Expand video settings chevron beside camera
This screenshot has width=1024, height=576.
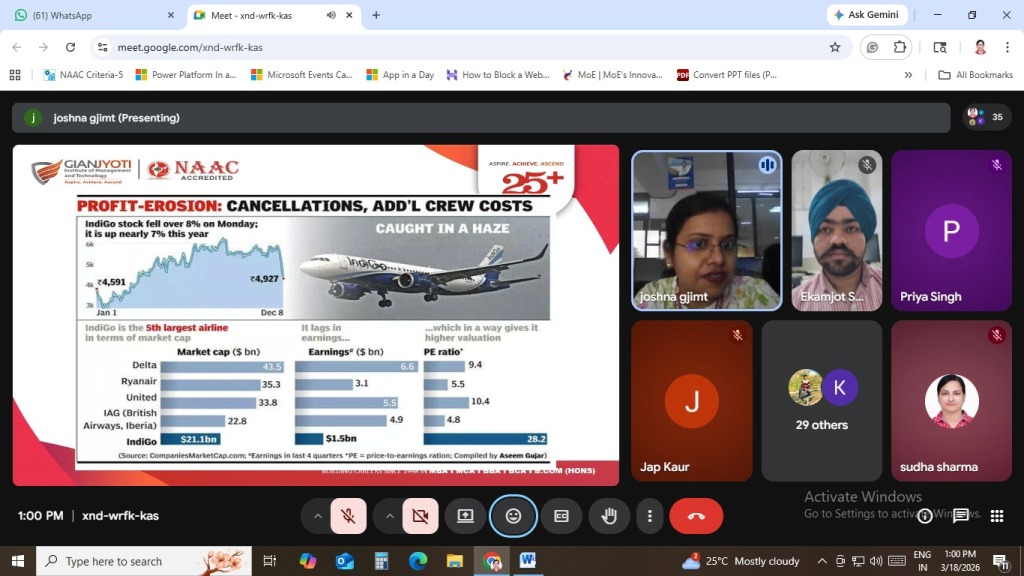pos(389,516)
